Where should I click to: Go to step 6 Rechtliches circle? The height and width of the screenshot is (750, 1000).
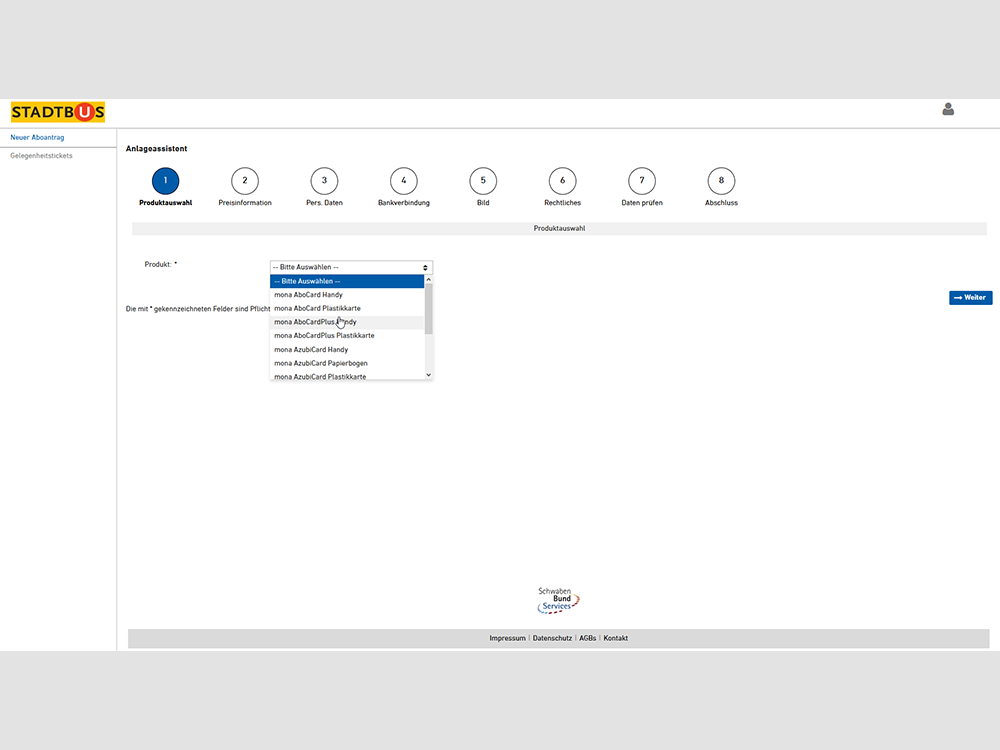click(x=562, y=181)
